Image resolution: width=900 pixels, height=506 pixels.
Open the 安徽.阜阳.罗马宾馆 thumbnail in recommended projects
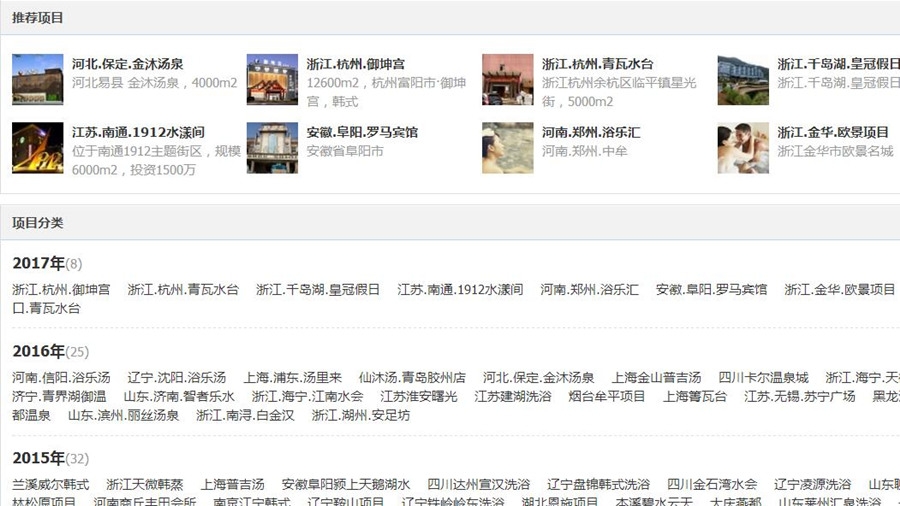272,147
